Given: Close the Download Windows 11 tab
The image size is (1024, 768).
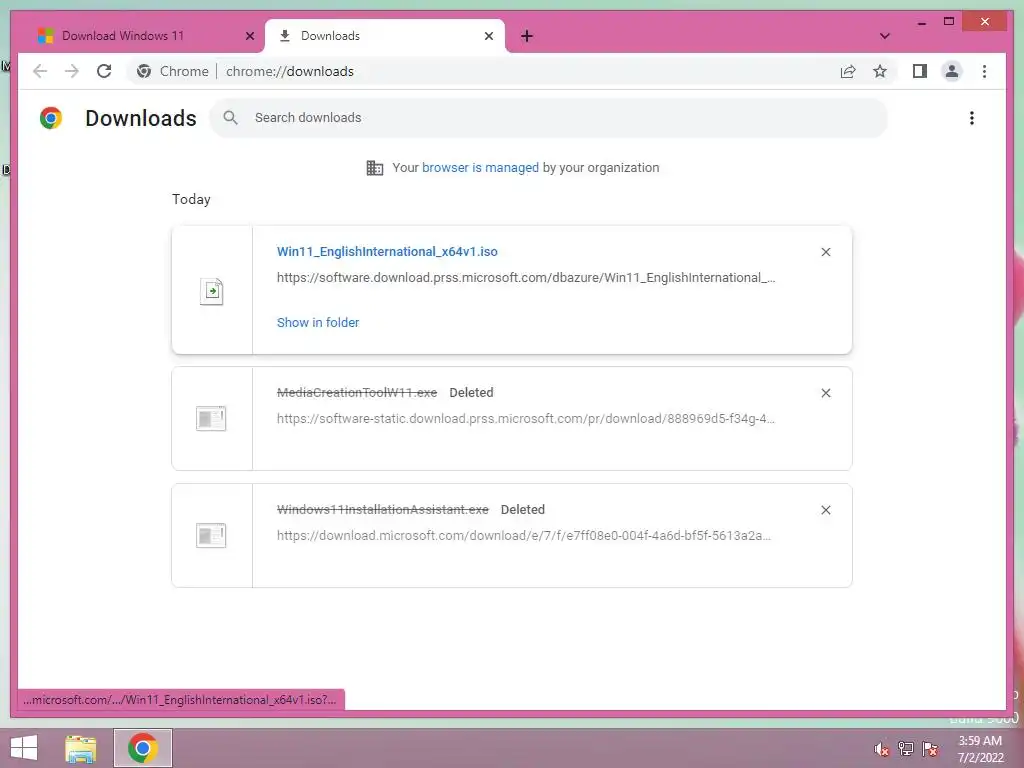Looking at the screenshot, I should pos(249,36).
